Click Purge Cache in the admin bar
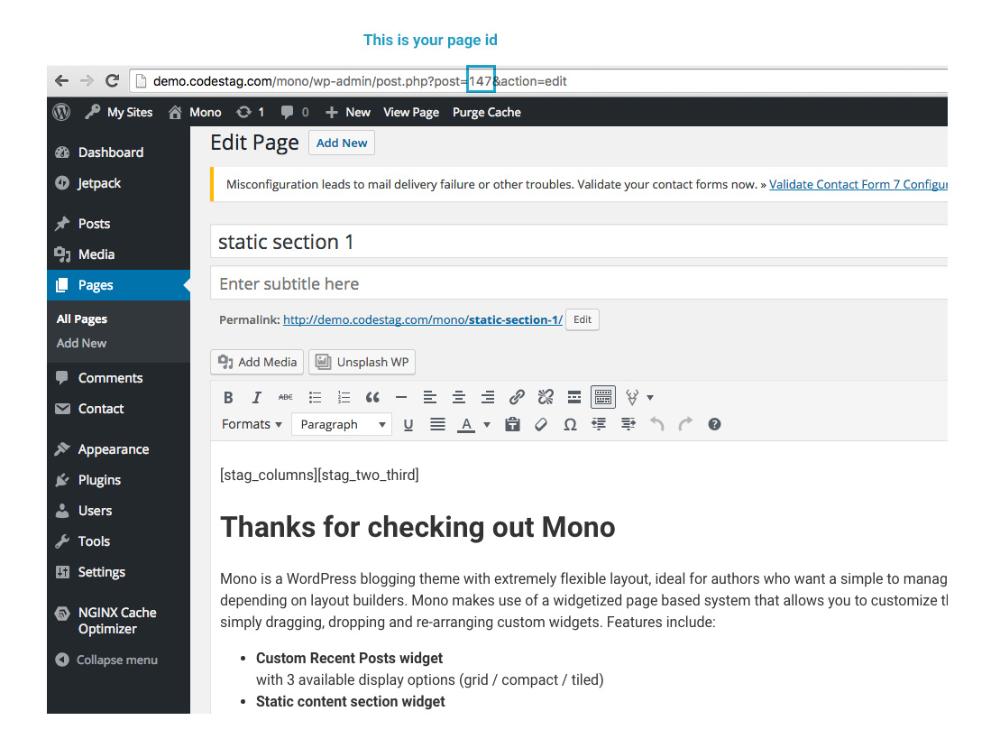 (x=487, y=112)
